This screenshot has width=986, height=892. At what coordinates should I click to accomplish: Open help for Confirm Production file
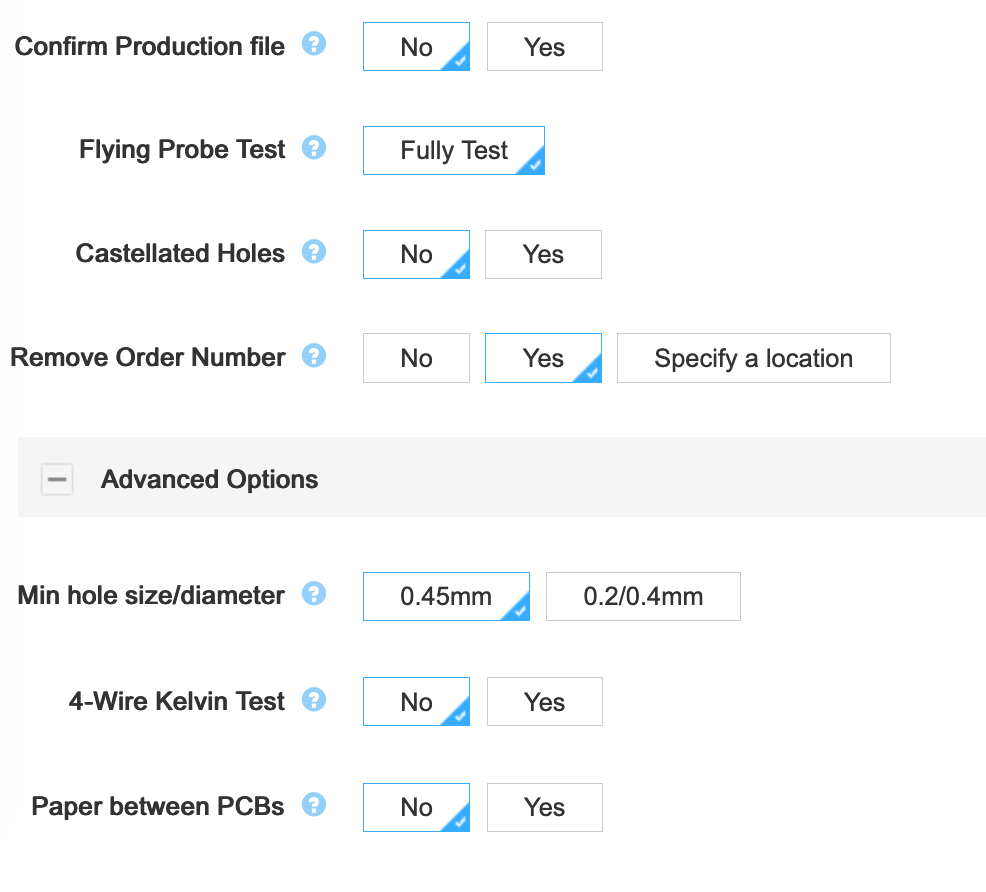pos(314,44)
